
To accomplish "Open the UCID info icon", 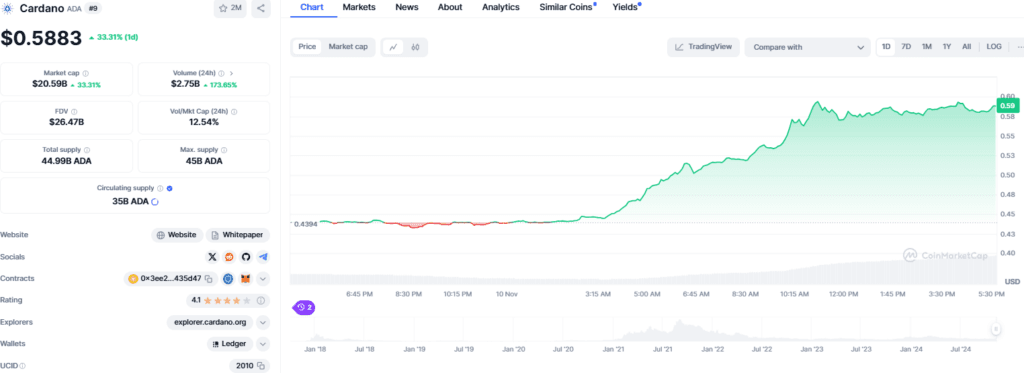I will [x=21, y=366].
